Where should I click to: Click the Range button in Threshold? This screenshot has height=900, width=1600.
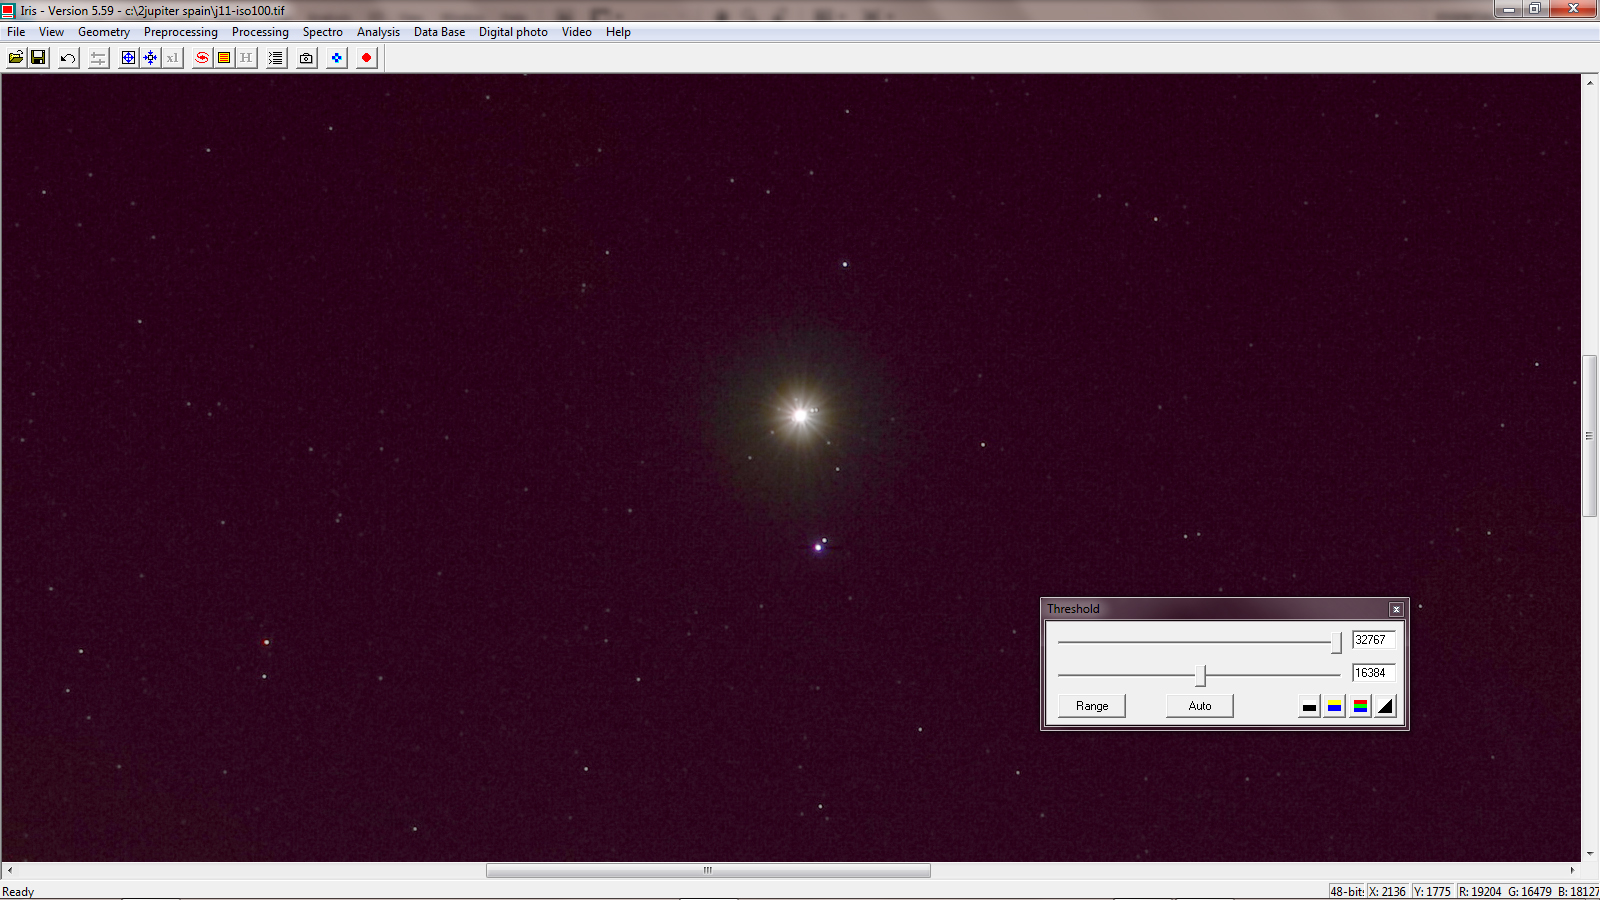1092,706
